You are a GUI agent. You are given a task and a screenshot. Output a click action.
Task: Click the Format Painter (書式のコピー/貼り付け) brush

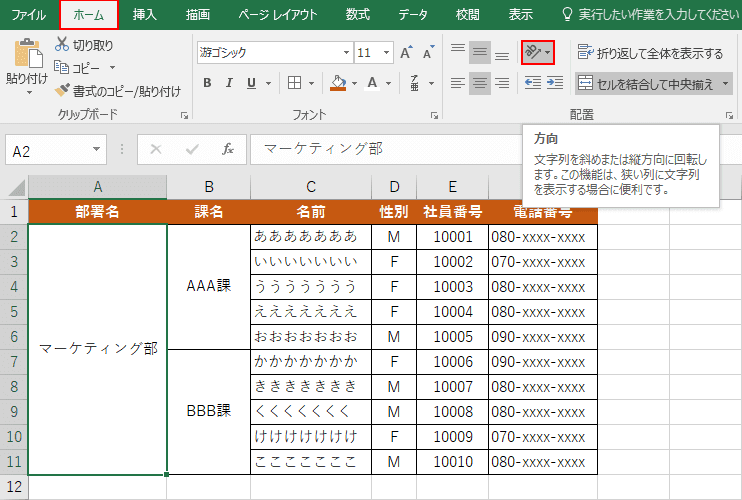(62, 90)
